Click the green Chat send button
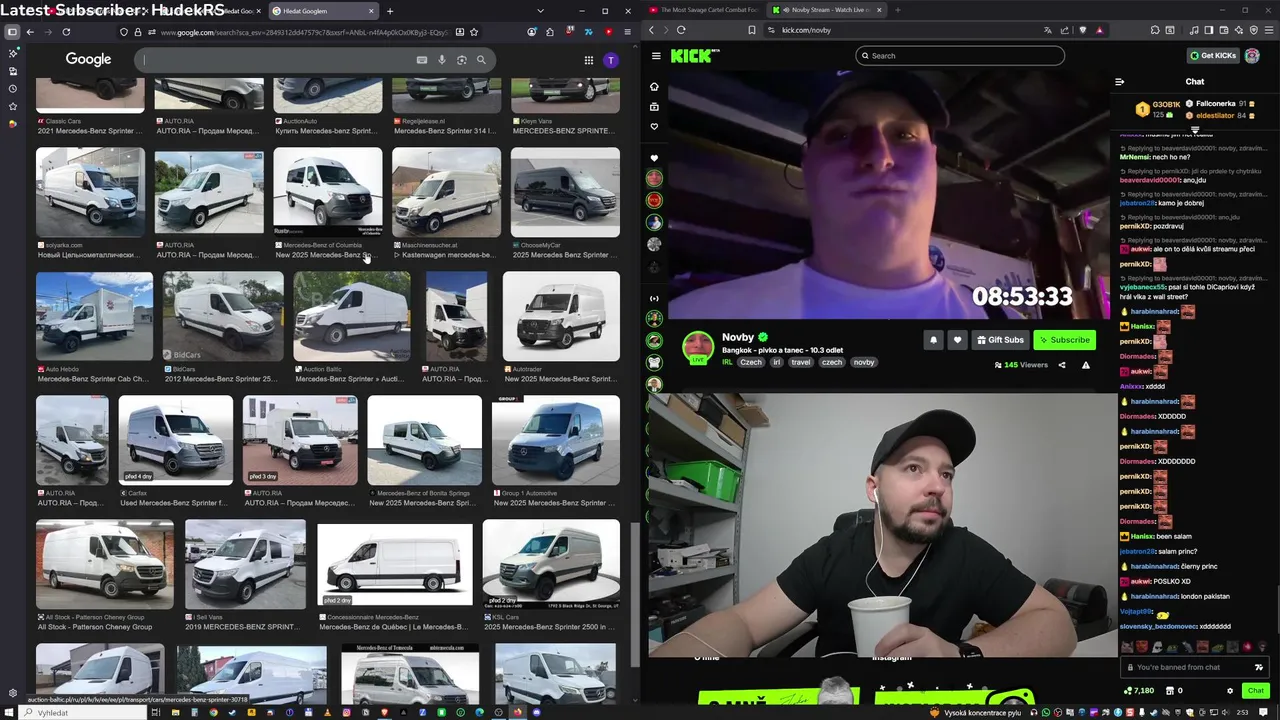 1256,691
